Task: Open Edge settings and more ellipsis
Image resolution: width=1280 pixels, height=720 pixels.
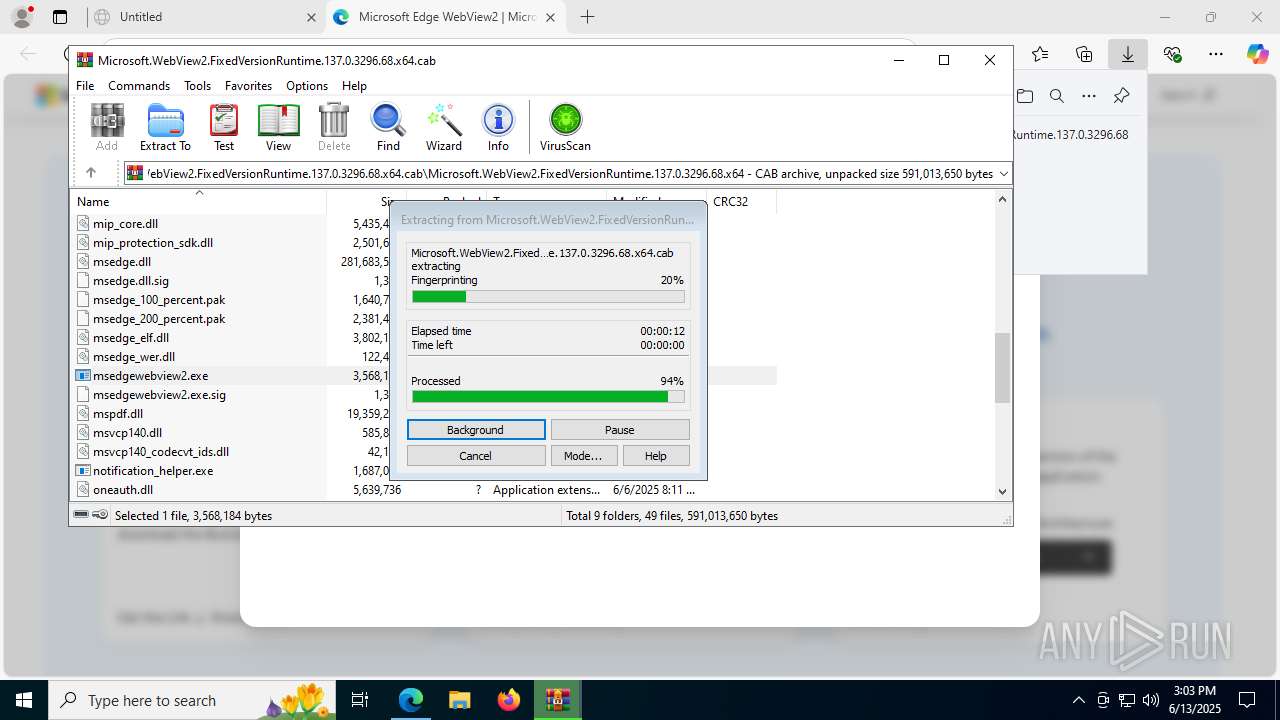Action: click(1216, 54)
